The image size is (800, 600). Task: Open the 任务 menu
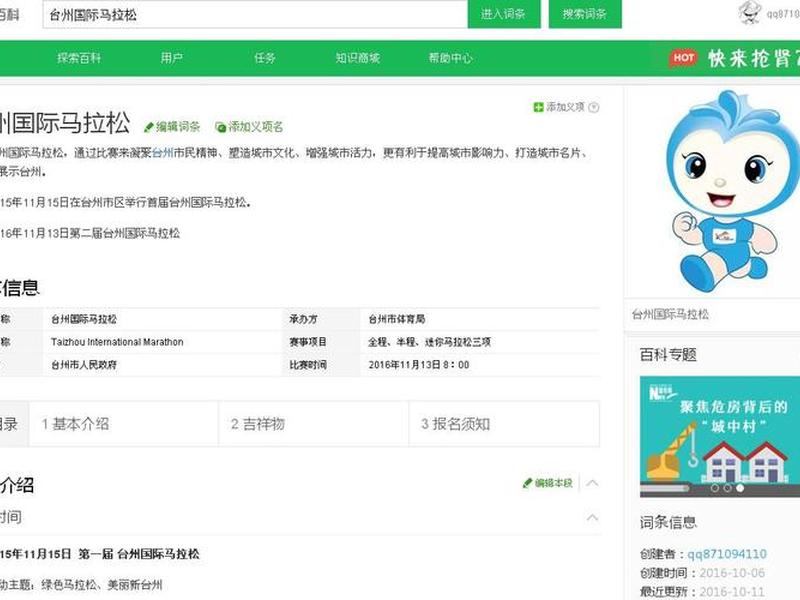click(x=265, y=58)
